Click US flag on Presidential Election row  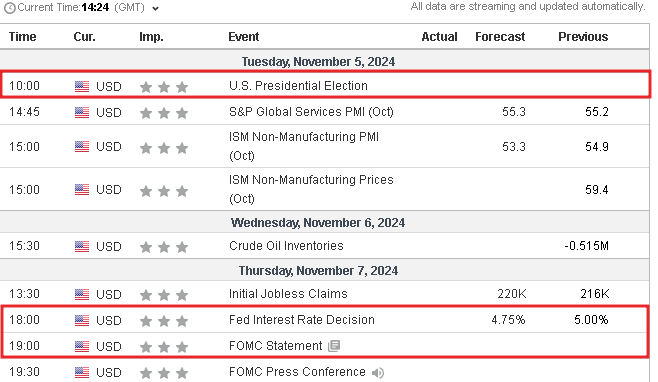coord(82,86)
